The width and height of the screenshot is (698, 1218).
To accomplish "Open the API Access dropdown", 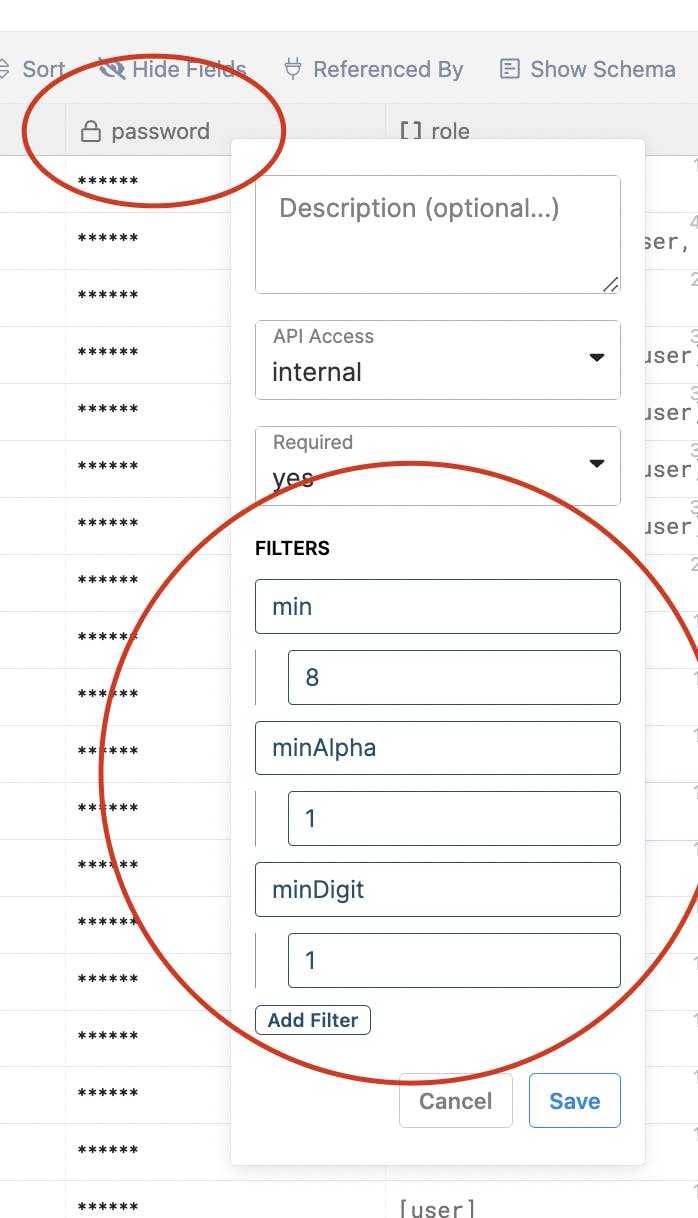I will pyautogui.click(x=438, y=359).
